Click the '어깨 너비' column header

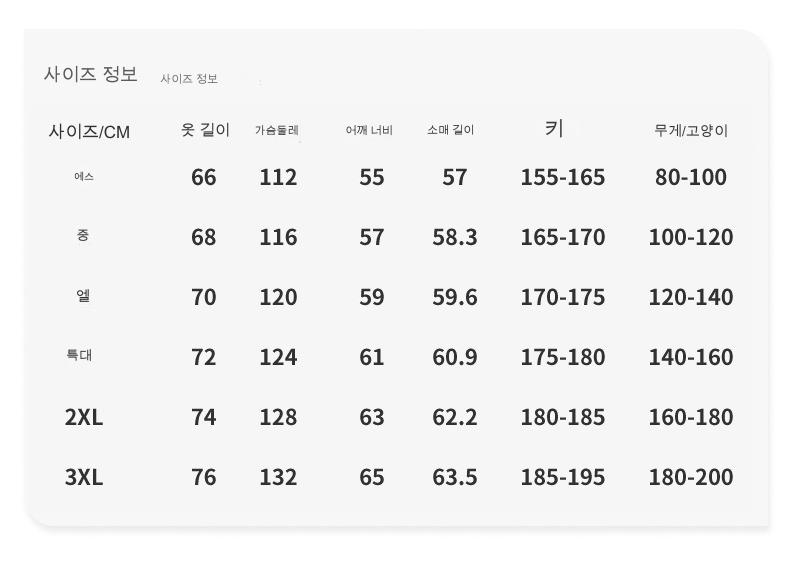(x=369, y=130)
